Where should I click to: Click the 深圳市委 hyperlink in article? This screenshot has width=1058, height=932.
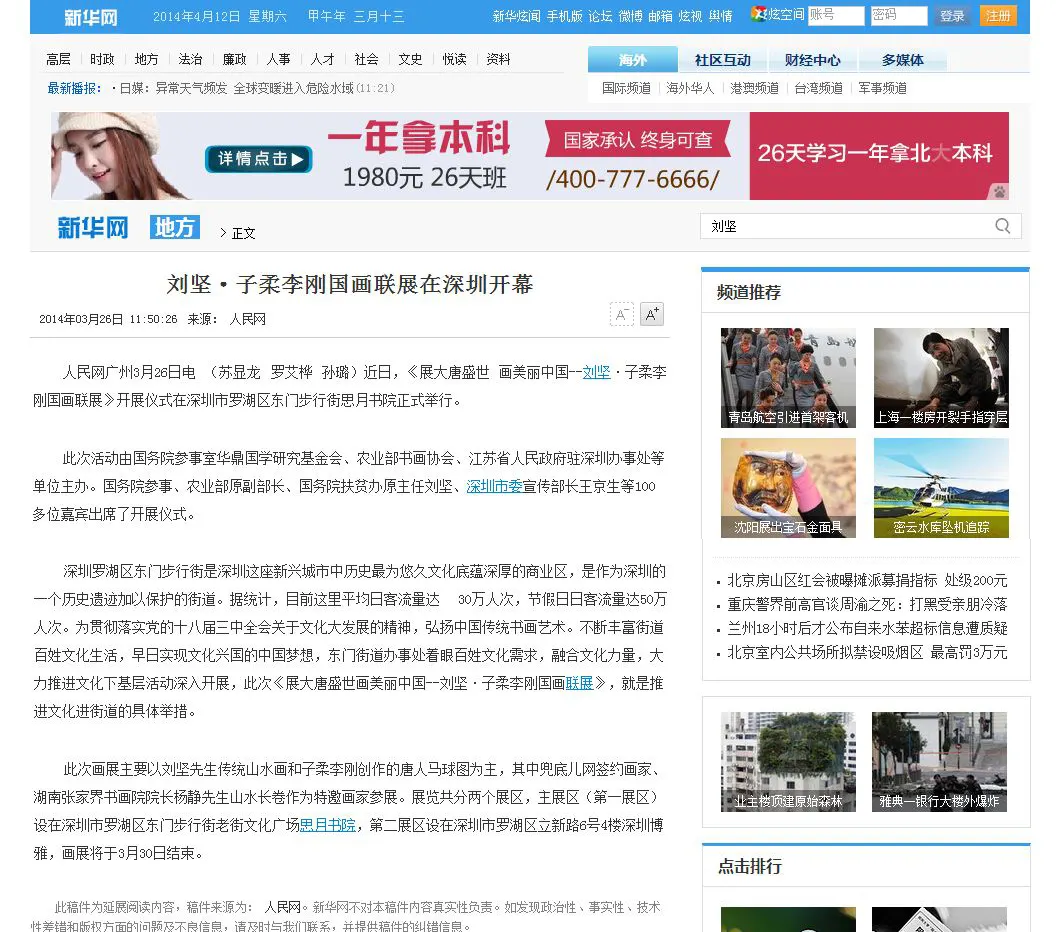tap(494, 486)
